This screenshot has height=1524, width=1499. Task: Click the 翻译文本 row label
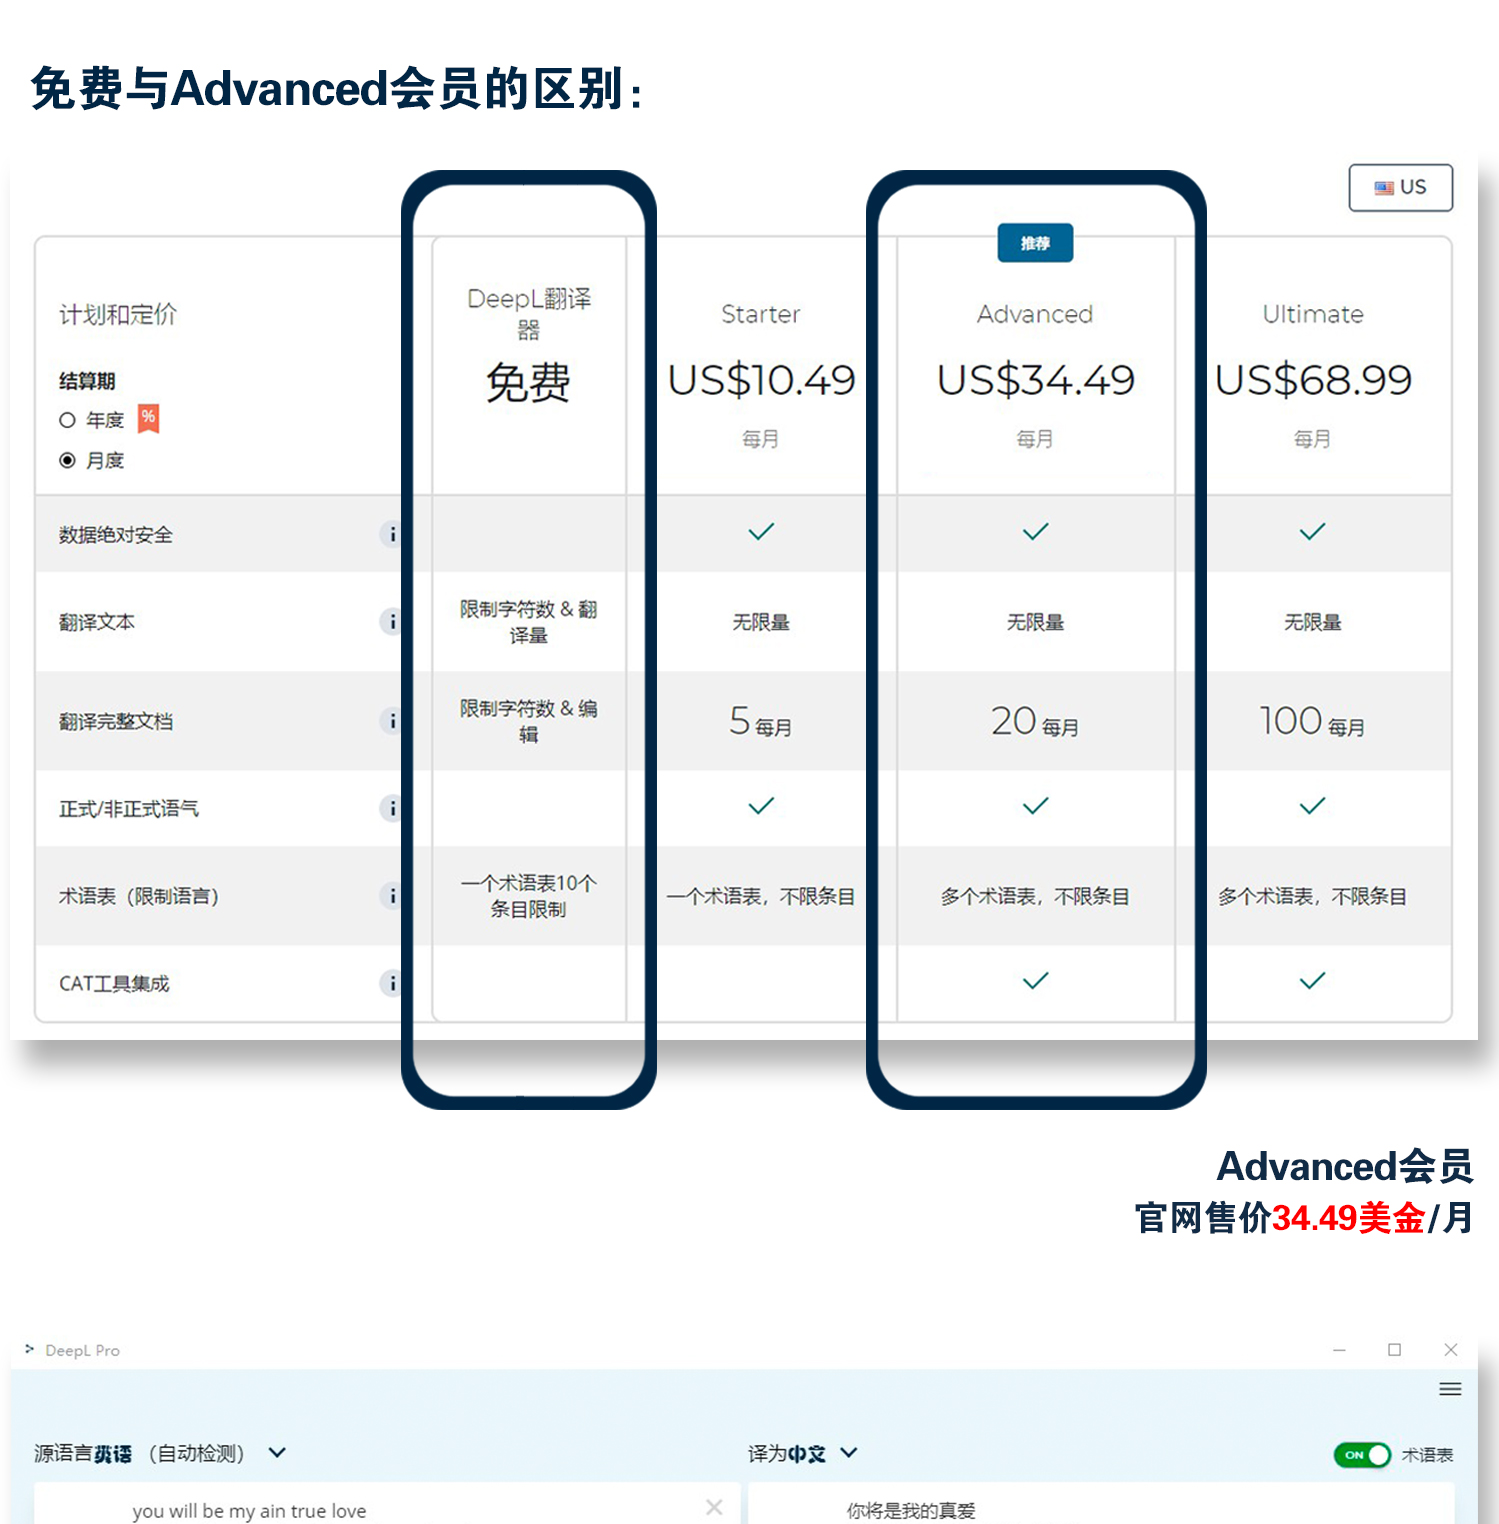(x=97, y=622)
